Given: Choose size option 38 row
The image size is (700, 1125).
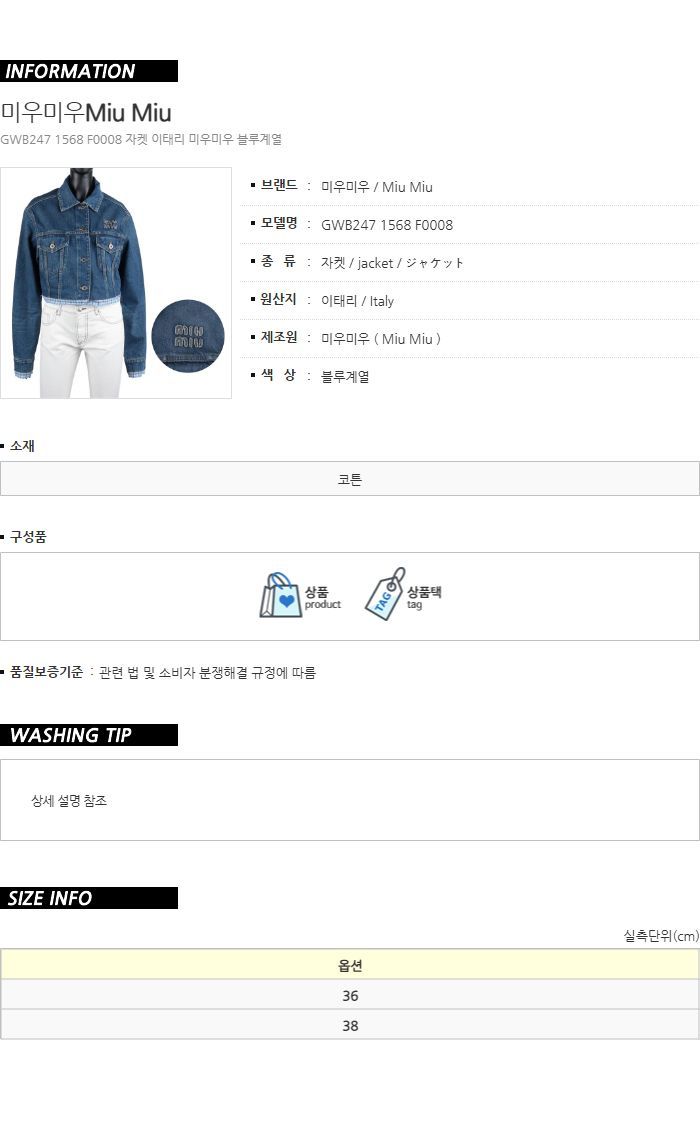Looking at the screenshot, I should coord(350,1025).
